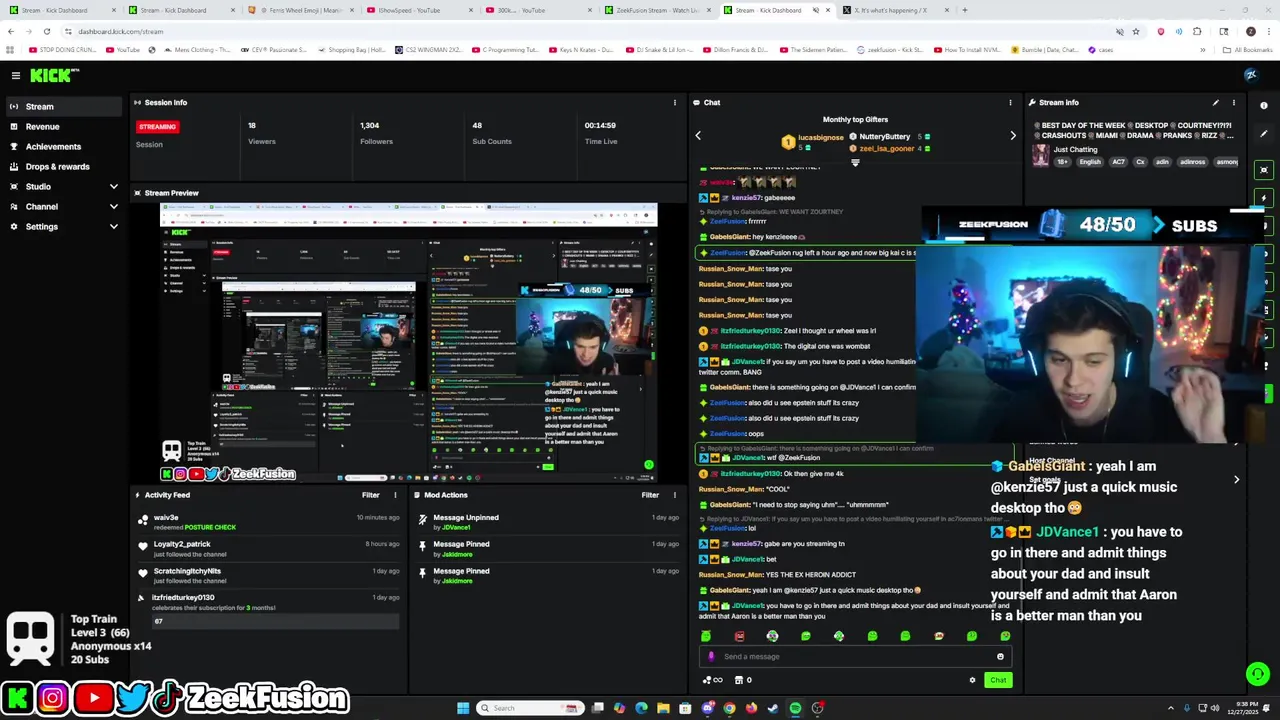
Task: Click the English stream tag
Action: pos(1090,162)
